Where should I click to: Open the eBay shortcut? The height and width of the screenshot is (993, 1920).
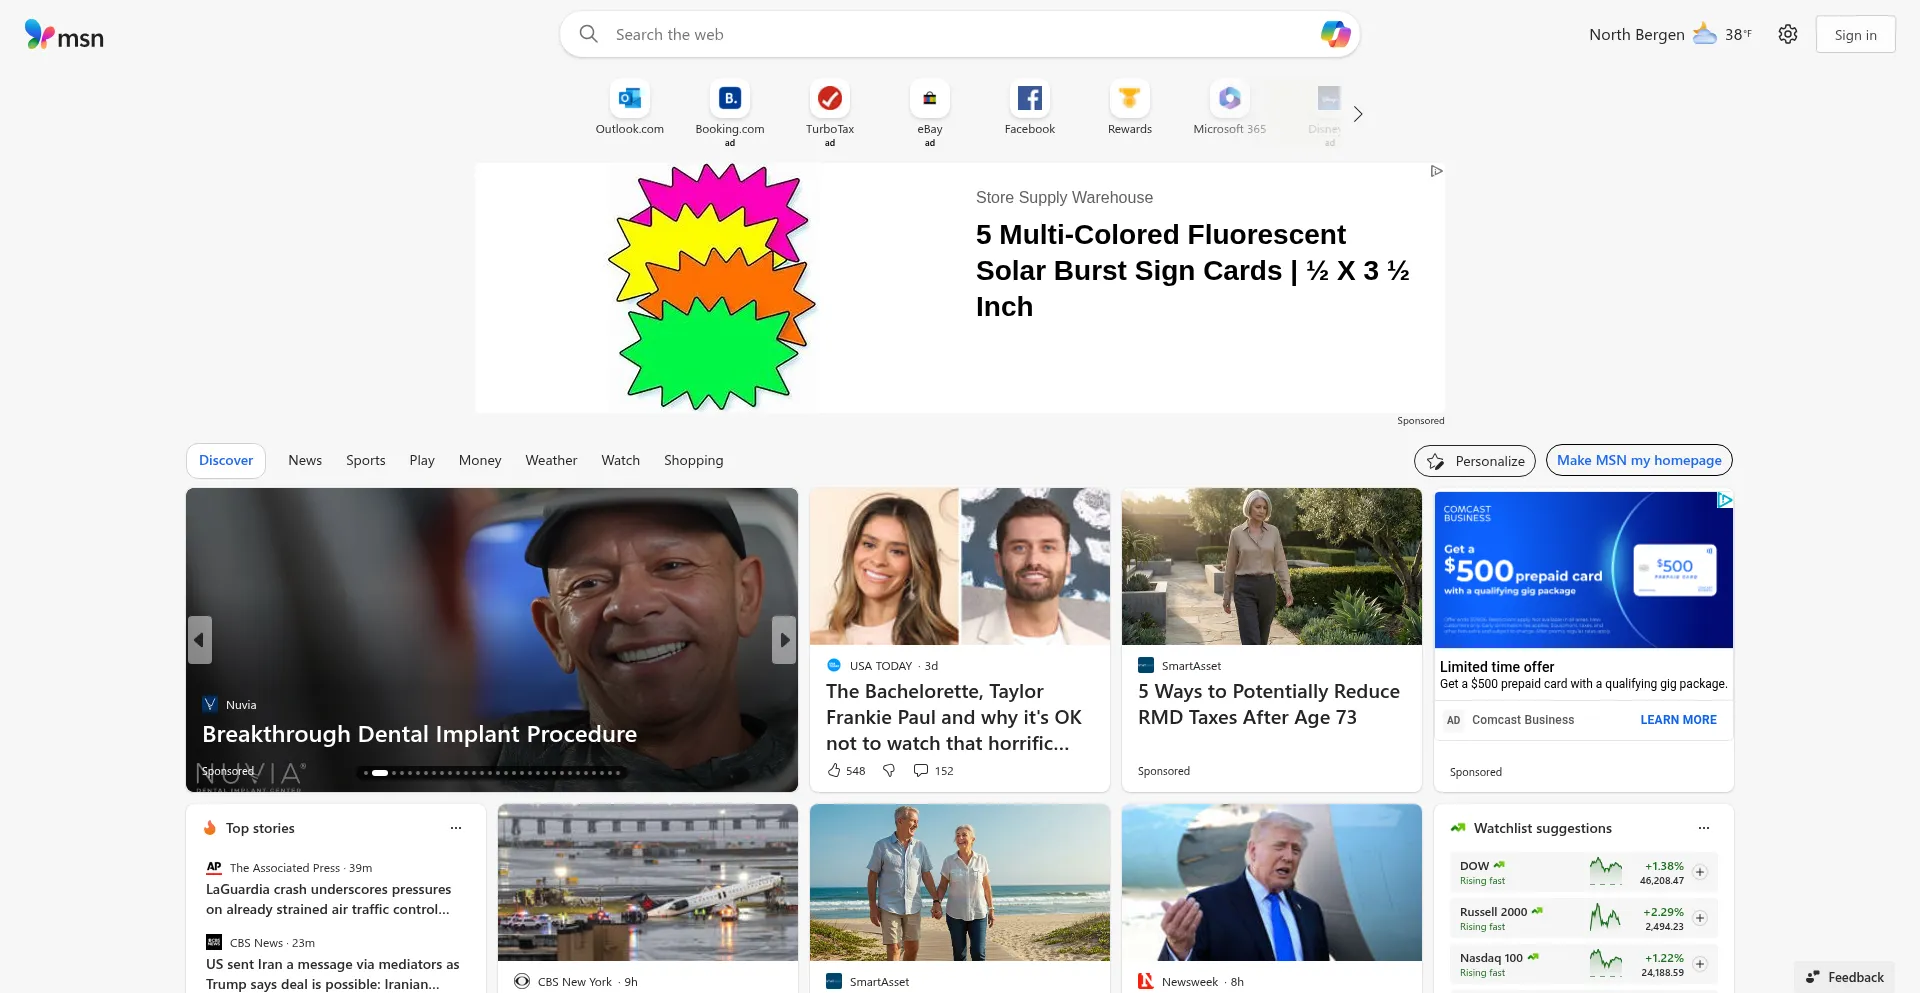[930, 113]
